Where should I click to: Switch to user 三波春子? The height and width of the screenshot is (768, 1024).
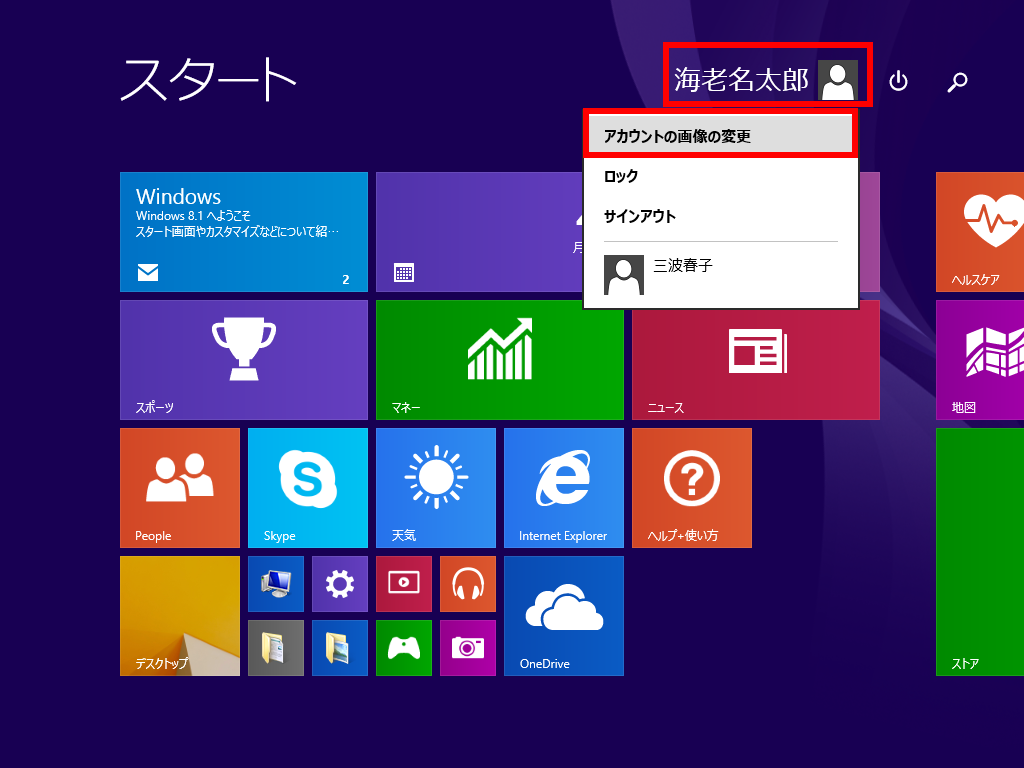coord(720,274)
